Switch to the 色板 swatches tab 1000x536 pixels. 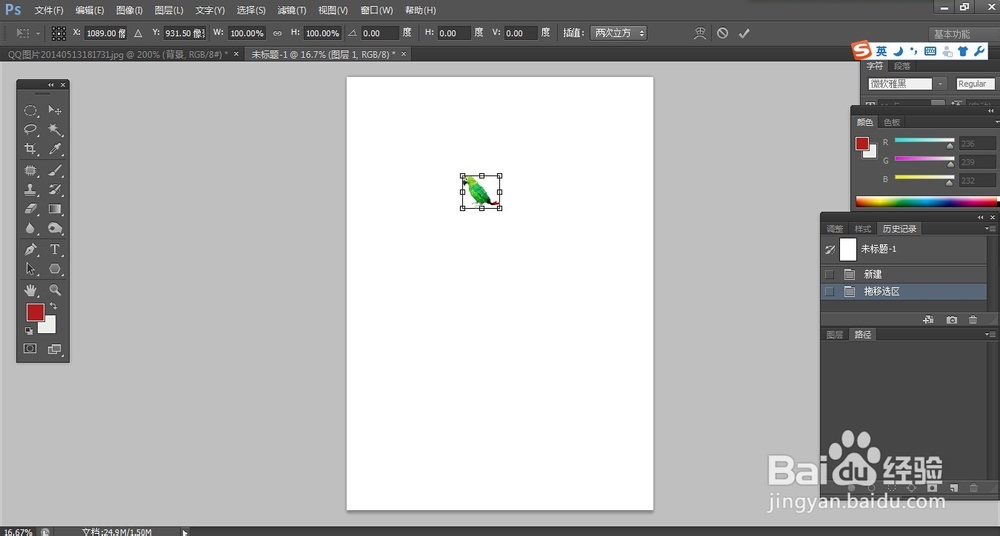[x=892, y=122]
